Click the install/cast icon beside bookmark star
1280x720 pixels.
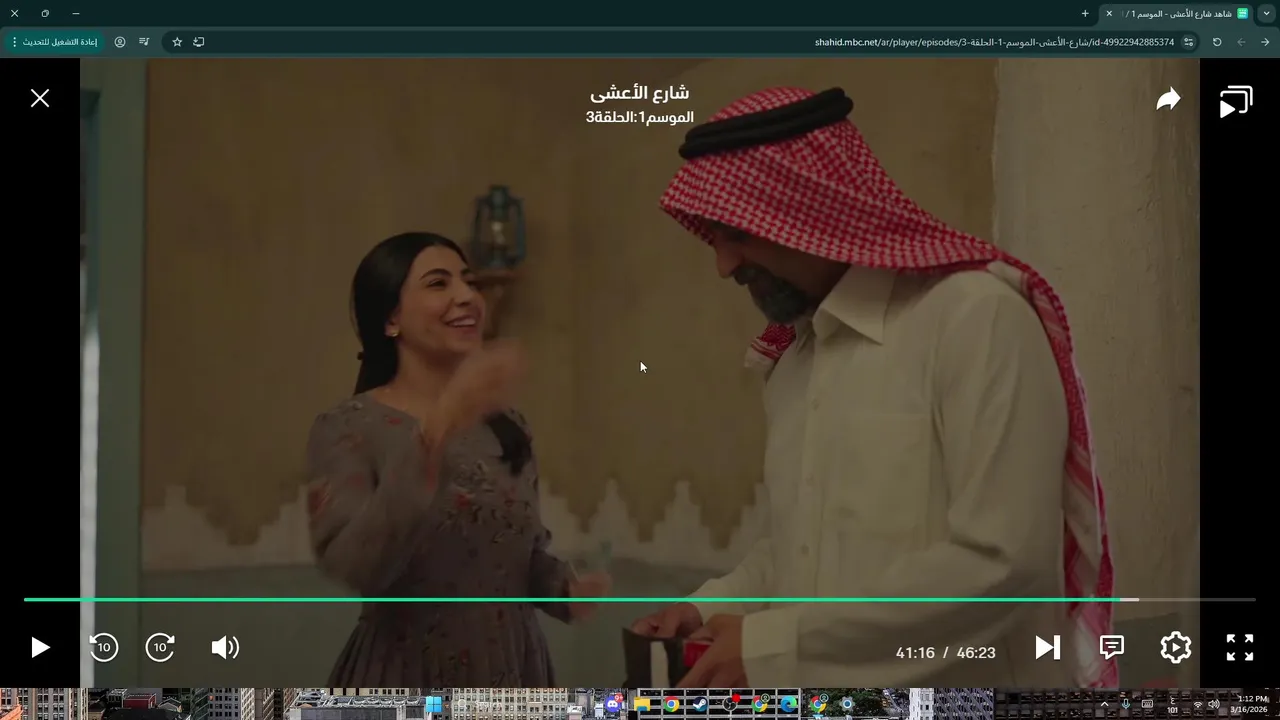click(199, 42)
